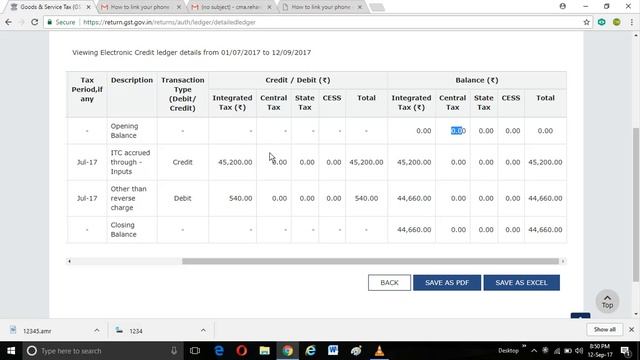Switch to the Gmail 'How to link your phone' tab
Viewport: 640px width, 360px height.
[x=140, y=7]
